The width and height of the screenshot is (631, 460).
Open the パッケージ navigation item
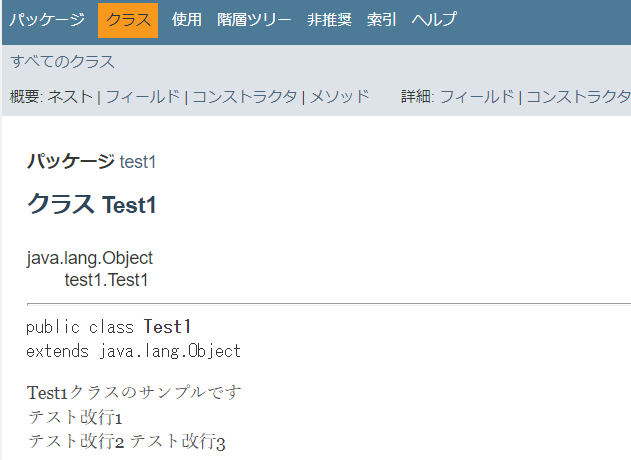click(x=47, y=20)
